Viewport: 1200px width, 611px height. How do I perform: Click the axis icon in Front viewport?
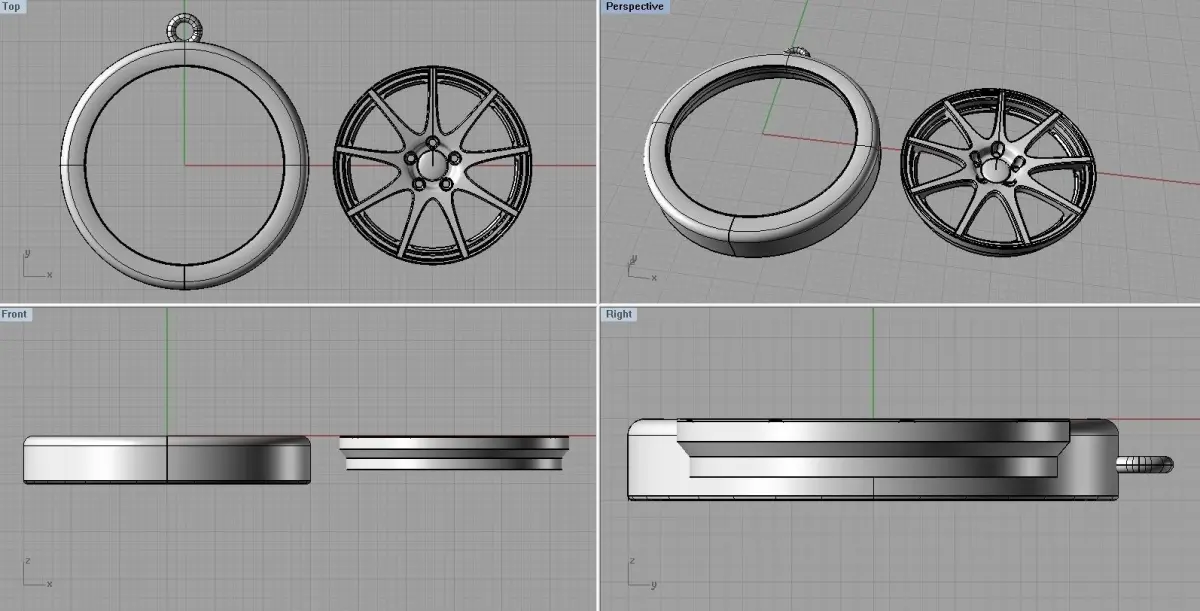pos(36,572)
